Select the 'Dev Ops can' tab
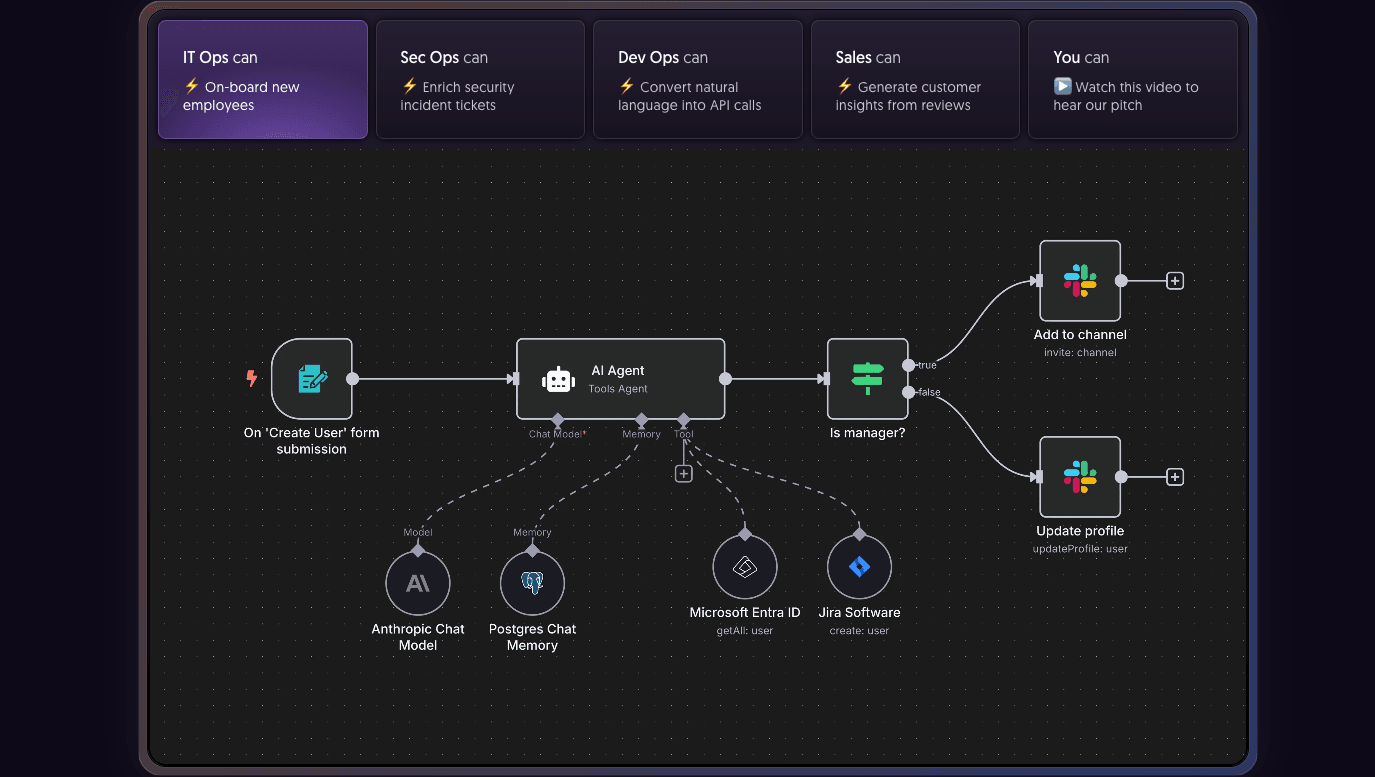Viewport: 1375px width, 777px height. [x=697, y=80]
